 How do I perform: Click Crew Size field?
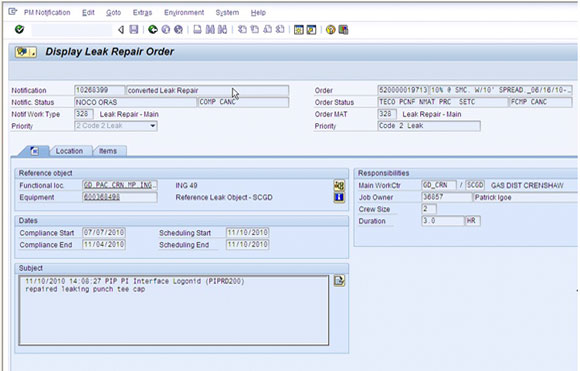tap(429, 209)
